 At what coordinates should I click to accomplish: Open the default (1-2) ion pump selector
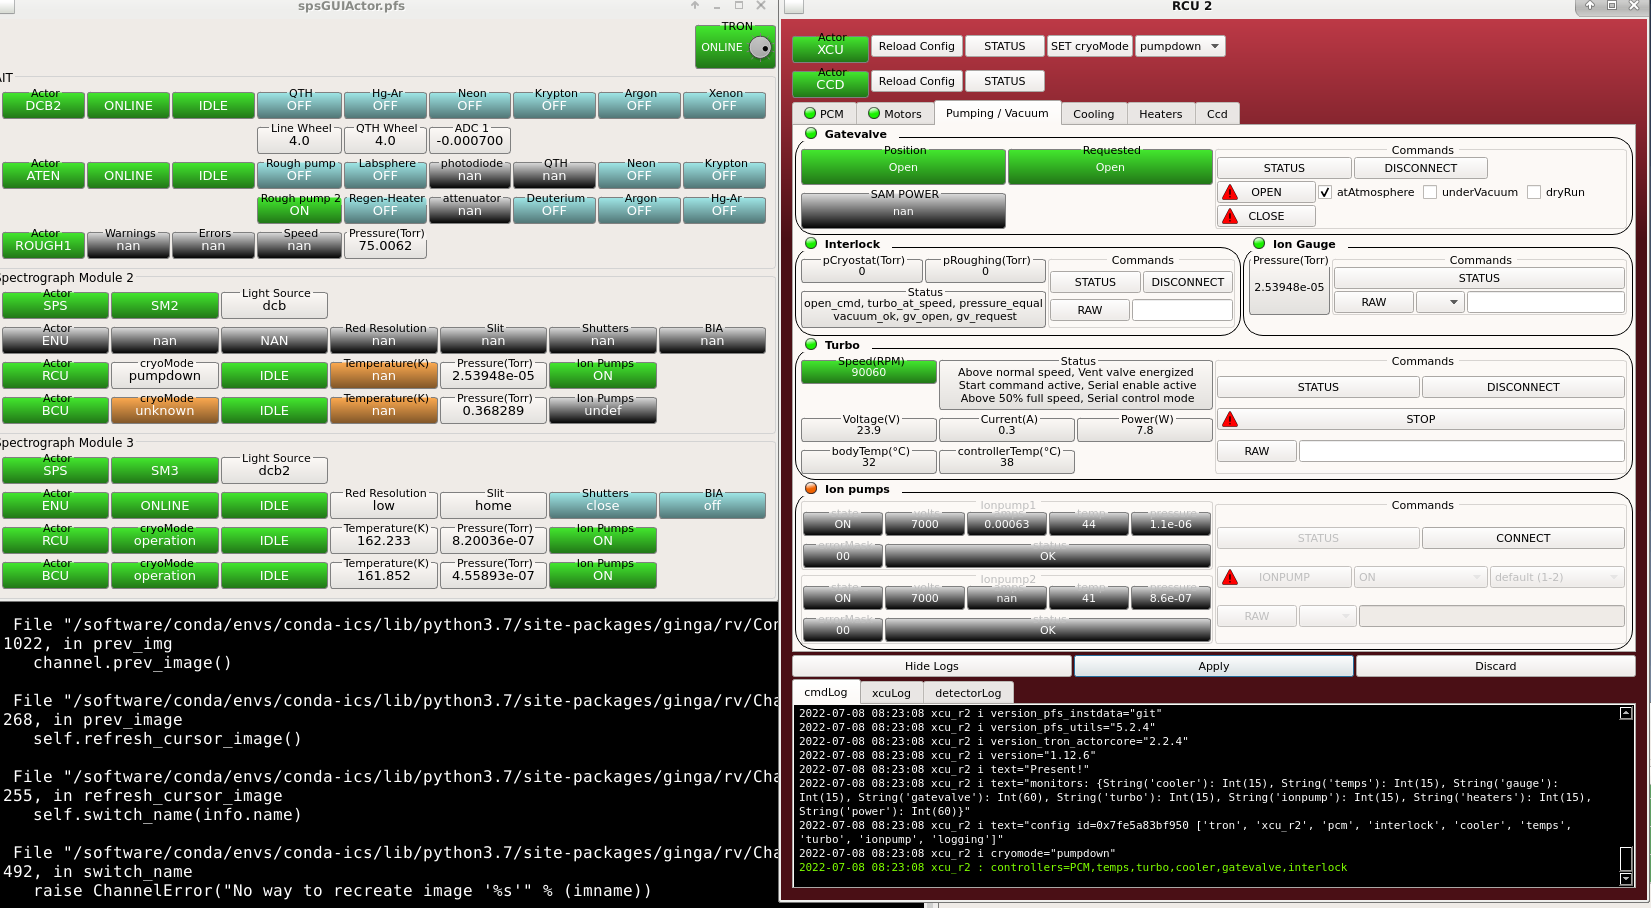pos(1557,577)
